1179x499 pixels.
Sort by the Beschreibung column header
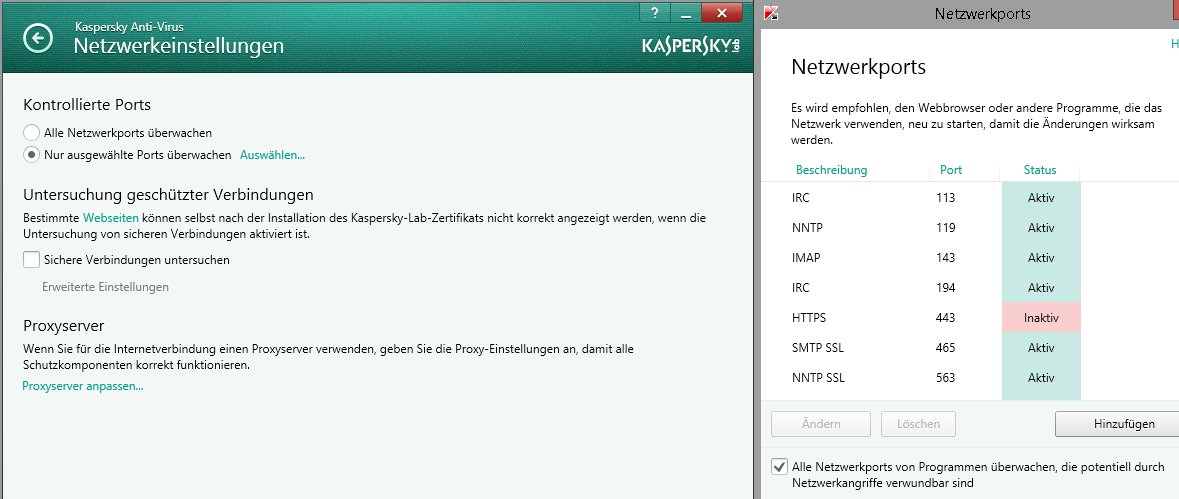point(832,170)
